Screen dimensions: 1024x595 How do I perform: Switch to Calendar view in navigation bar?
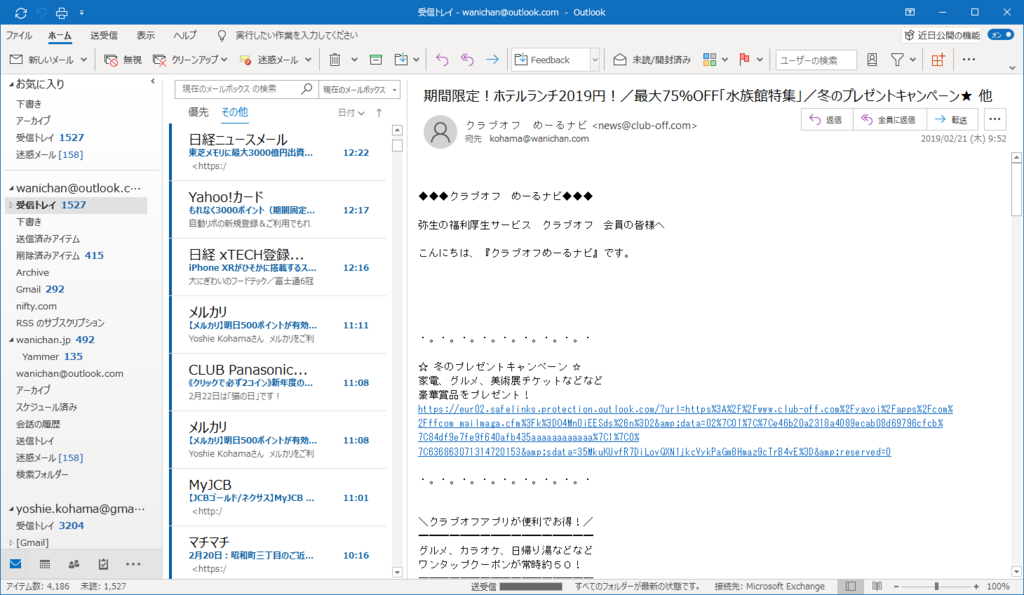point(44,564)
